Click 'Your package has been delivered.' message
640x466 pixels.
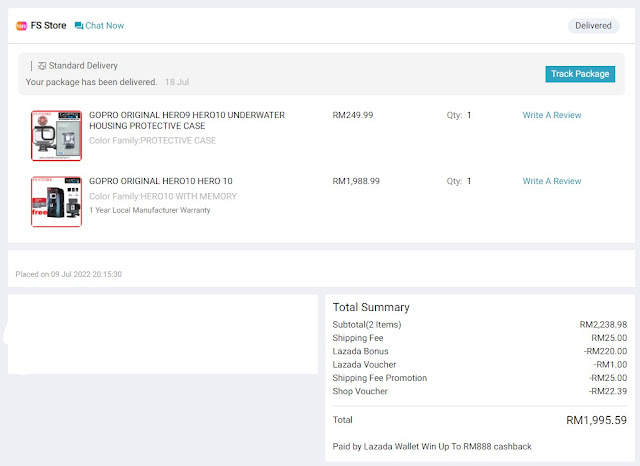[91, 82]
